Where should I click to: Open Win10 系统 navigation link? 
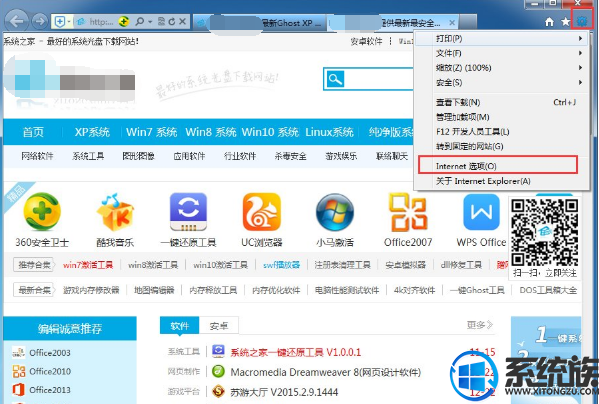[x=270, y=132]
